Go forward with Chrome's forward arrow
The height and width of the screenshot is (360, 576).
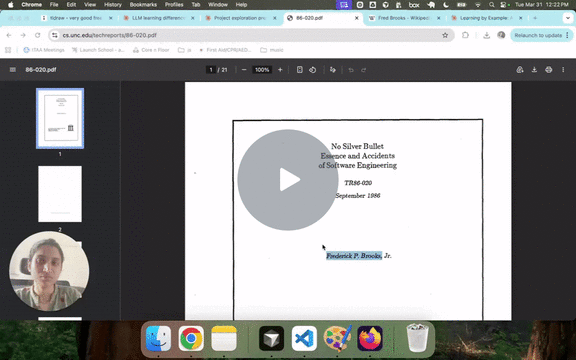(23, 35)
